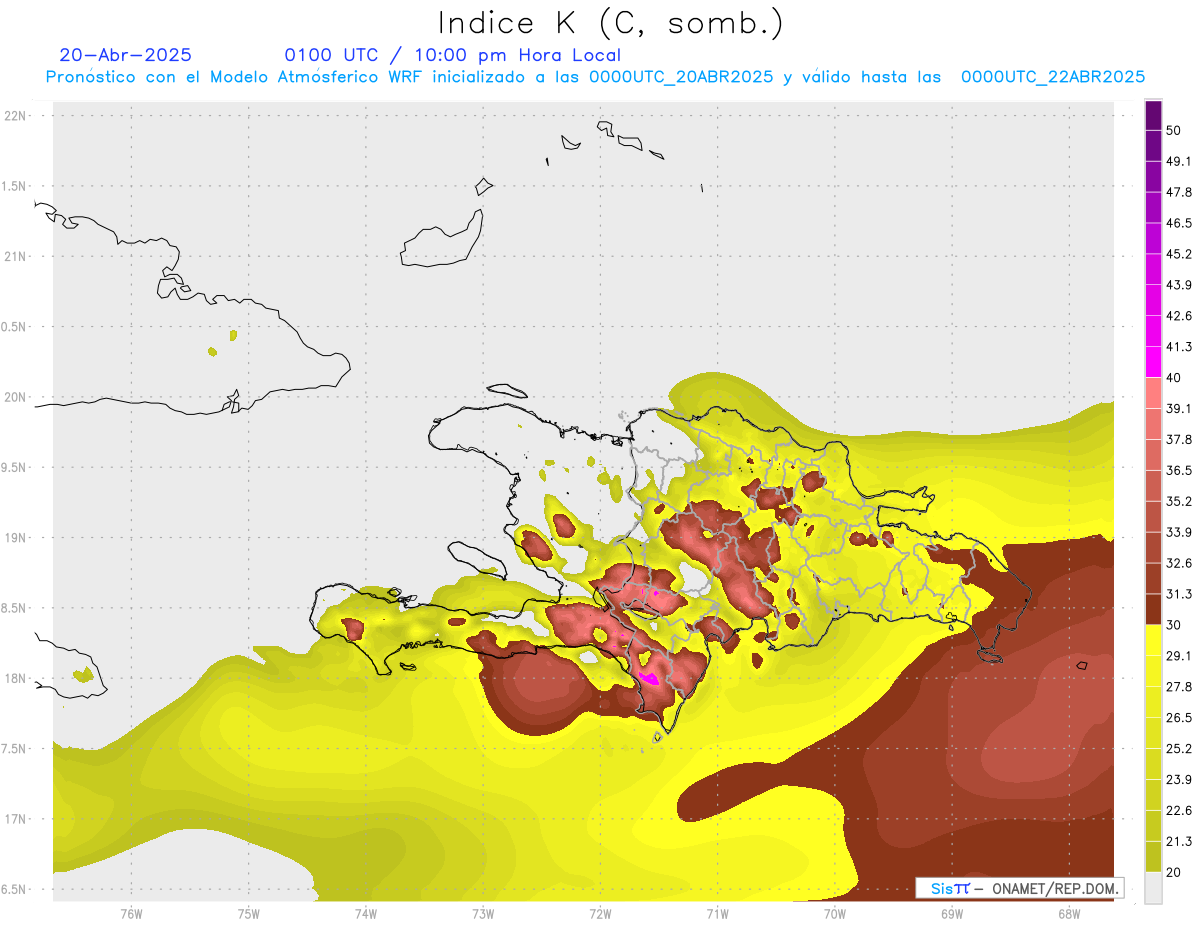This screenshot has height=927, width=1200.
Task: Click the legend value '42.6'
Action: tap(1179, 316)
